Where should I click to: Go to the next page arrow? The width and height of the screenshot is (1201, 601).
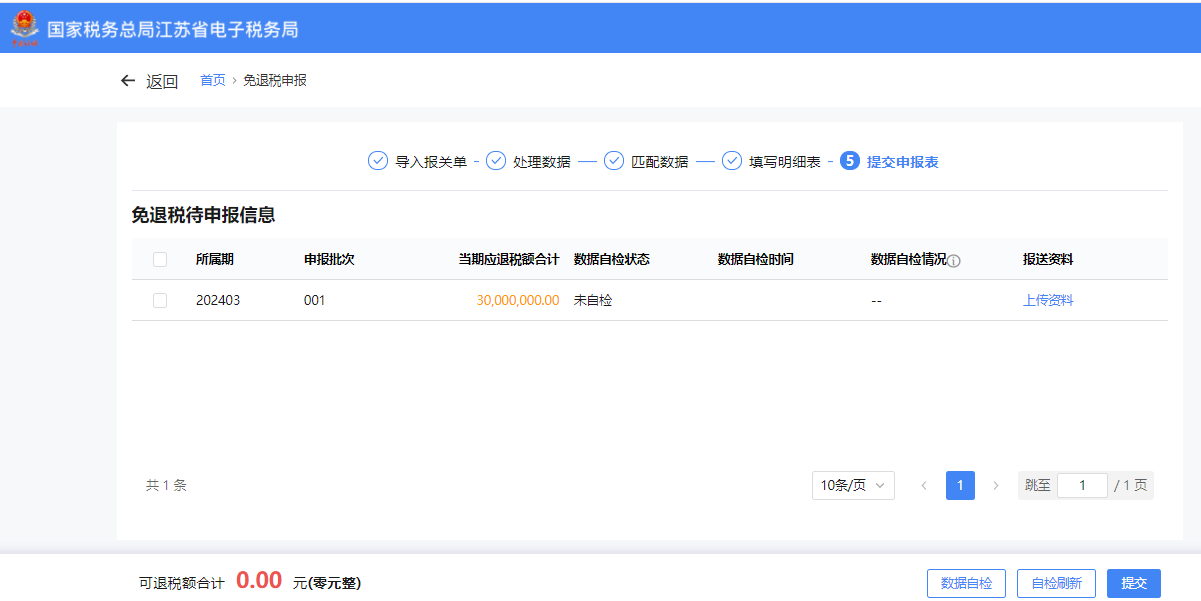coord(995,485)
